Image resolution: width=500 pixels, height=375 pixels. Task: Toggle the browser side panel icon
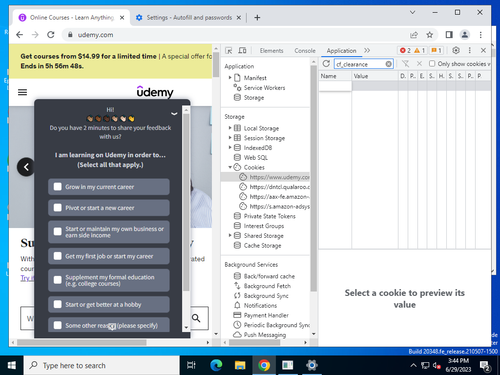click(x=449, y=35)
